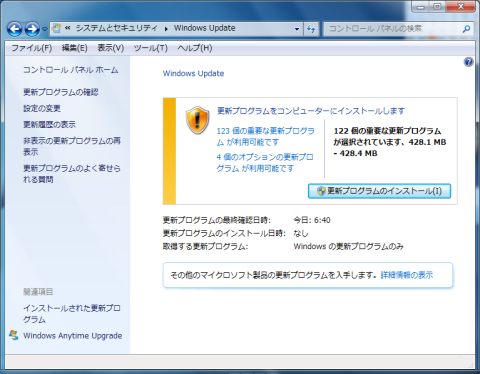480x374 pixels.
Task: Open the blue help question-mark icon
Action: coord(468,62)
